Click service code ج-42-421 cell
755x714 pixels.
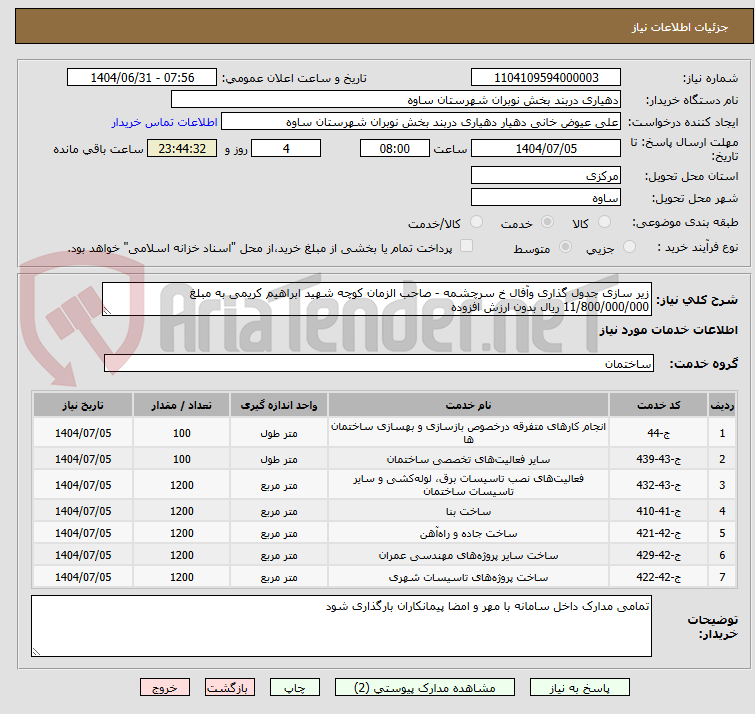658,533
